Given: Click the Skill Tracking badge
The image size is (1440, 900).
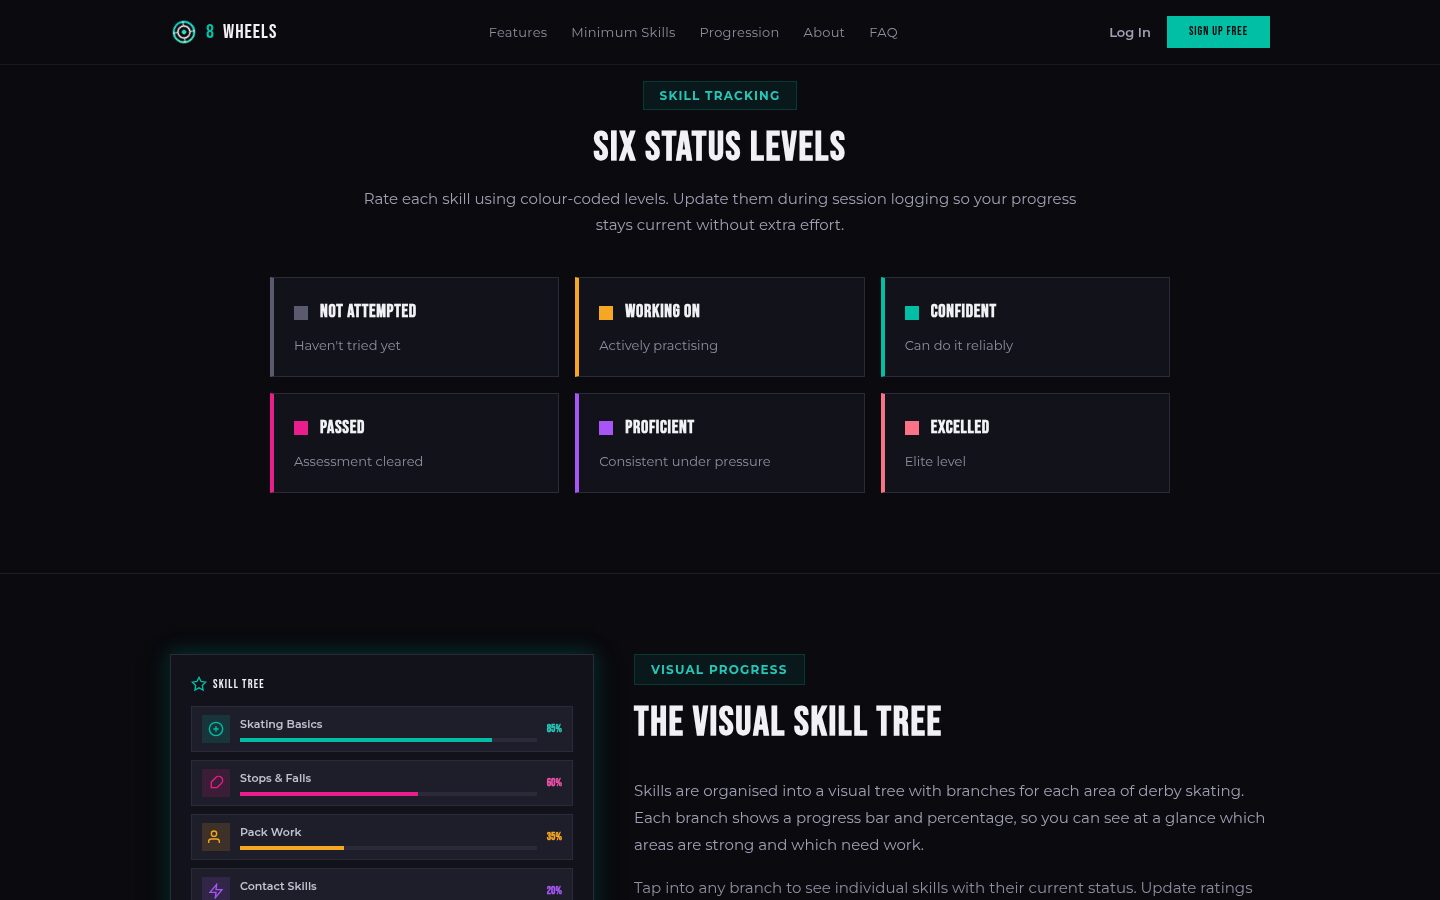Looking at the screenshot, I should tap(720, 95).
